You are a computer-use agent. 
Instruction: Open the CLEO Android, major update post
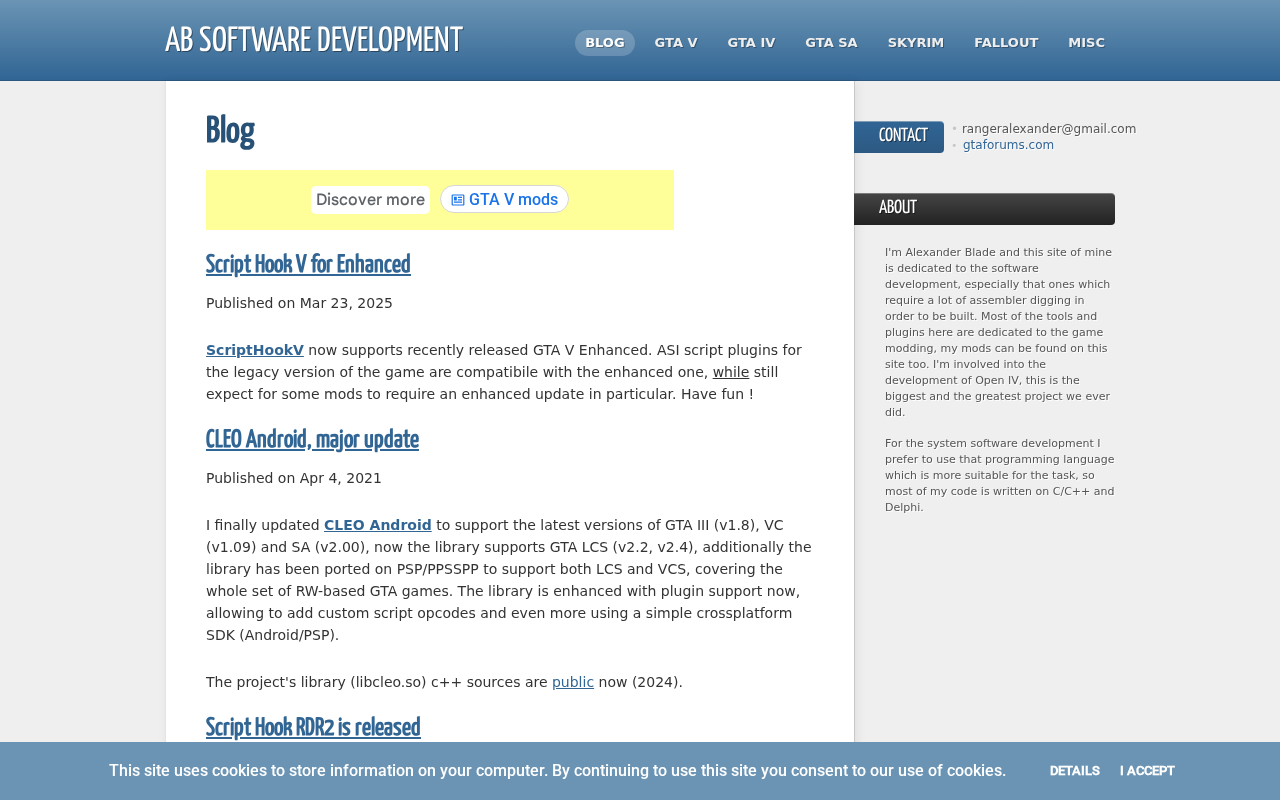click(x=312, y=439)
